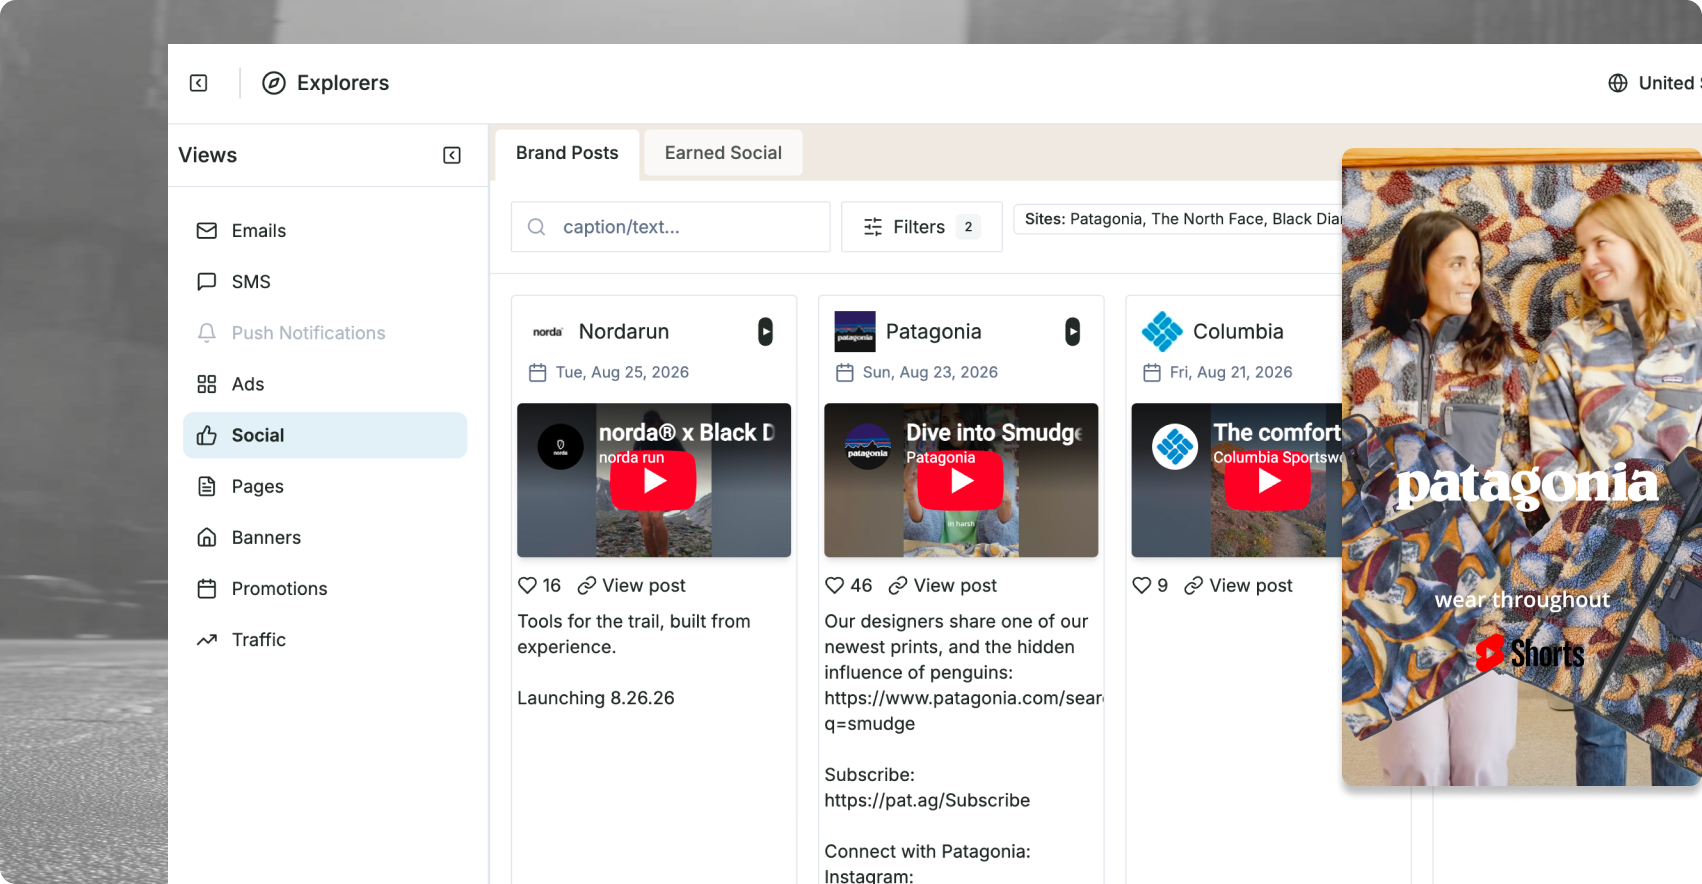Go to the Ads view
The width and height of the screenshot is (1702, 884).
(325, 384)
